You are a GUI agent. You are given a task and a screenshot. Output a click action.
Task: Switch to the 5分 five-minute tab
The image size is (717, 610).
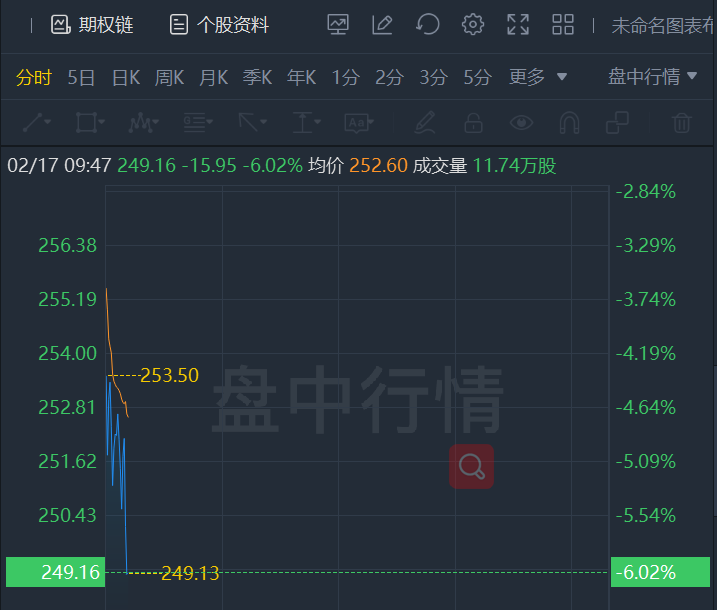[x=477, y=77]
